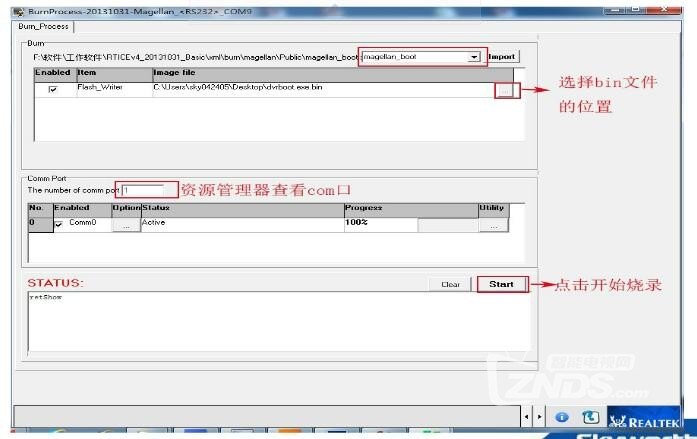Clear the status log
This screenshot has width=697, height=439.
(450, 284)
